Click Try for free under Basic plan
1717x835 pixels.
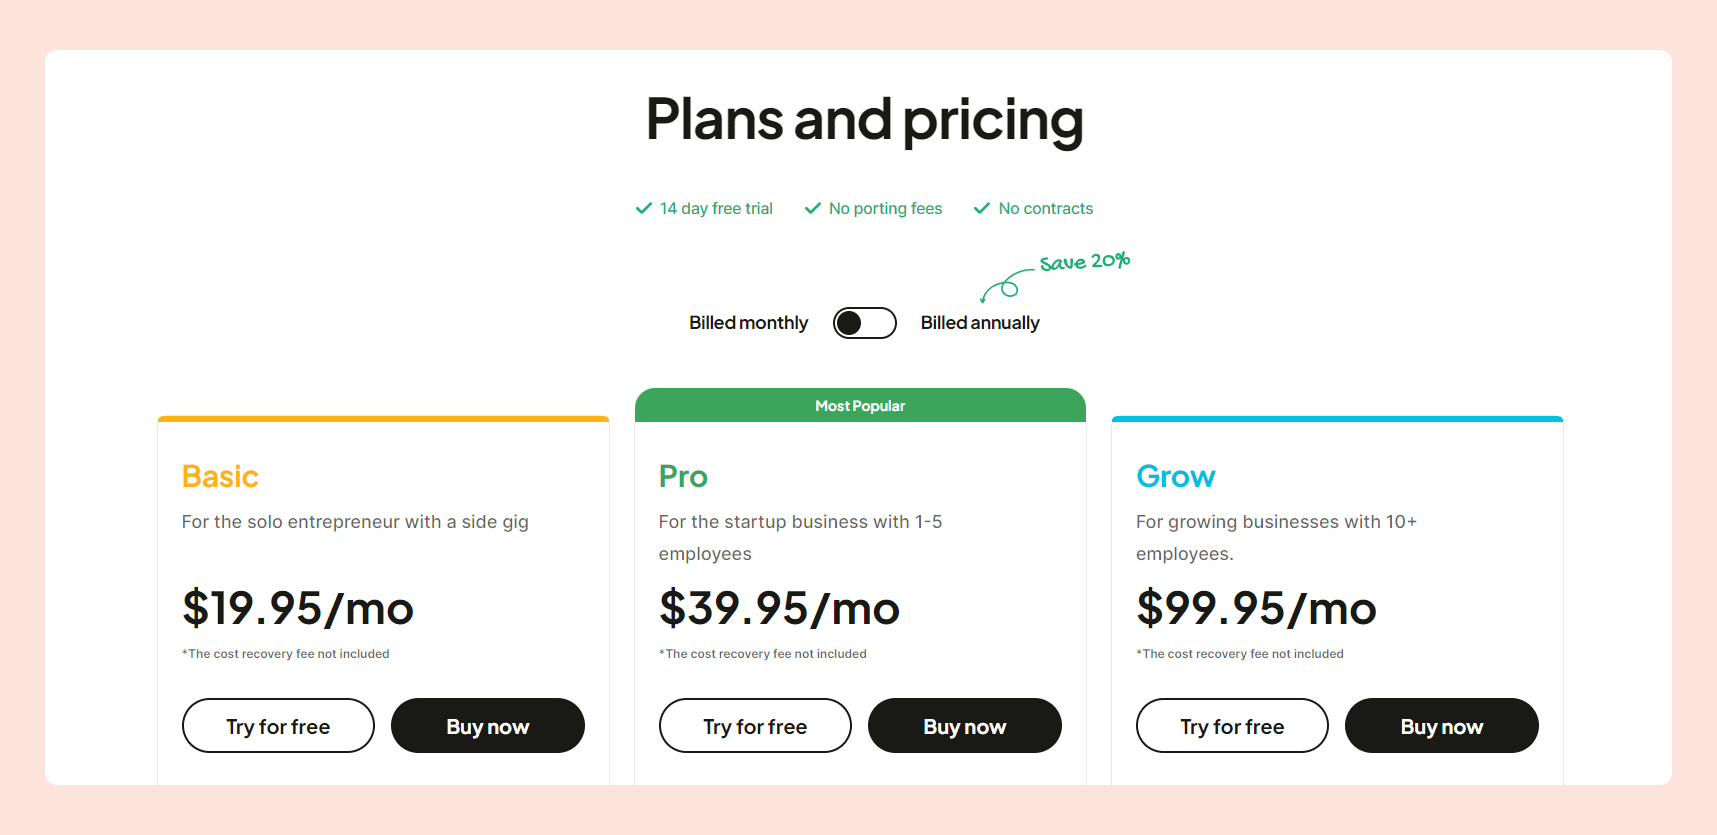[x=278, y=726]
